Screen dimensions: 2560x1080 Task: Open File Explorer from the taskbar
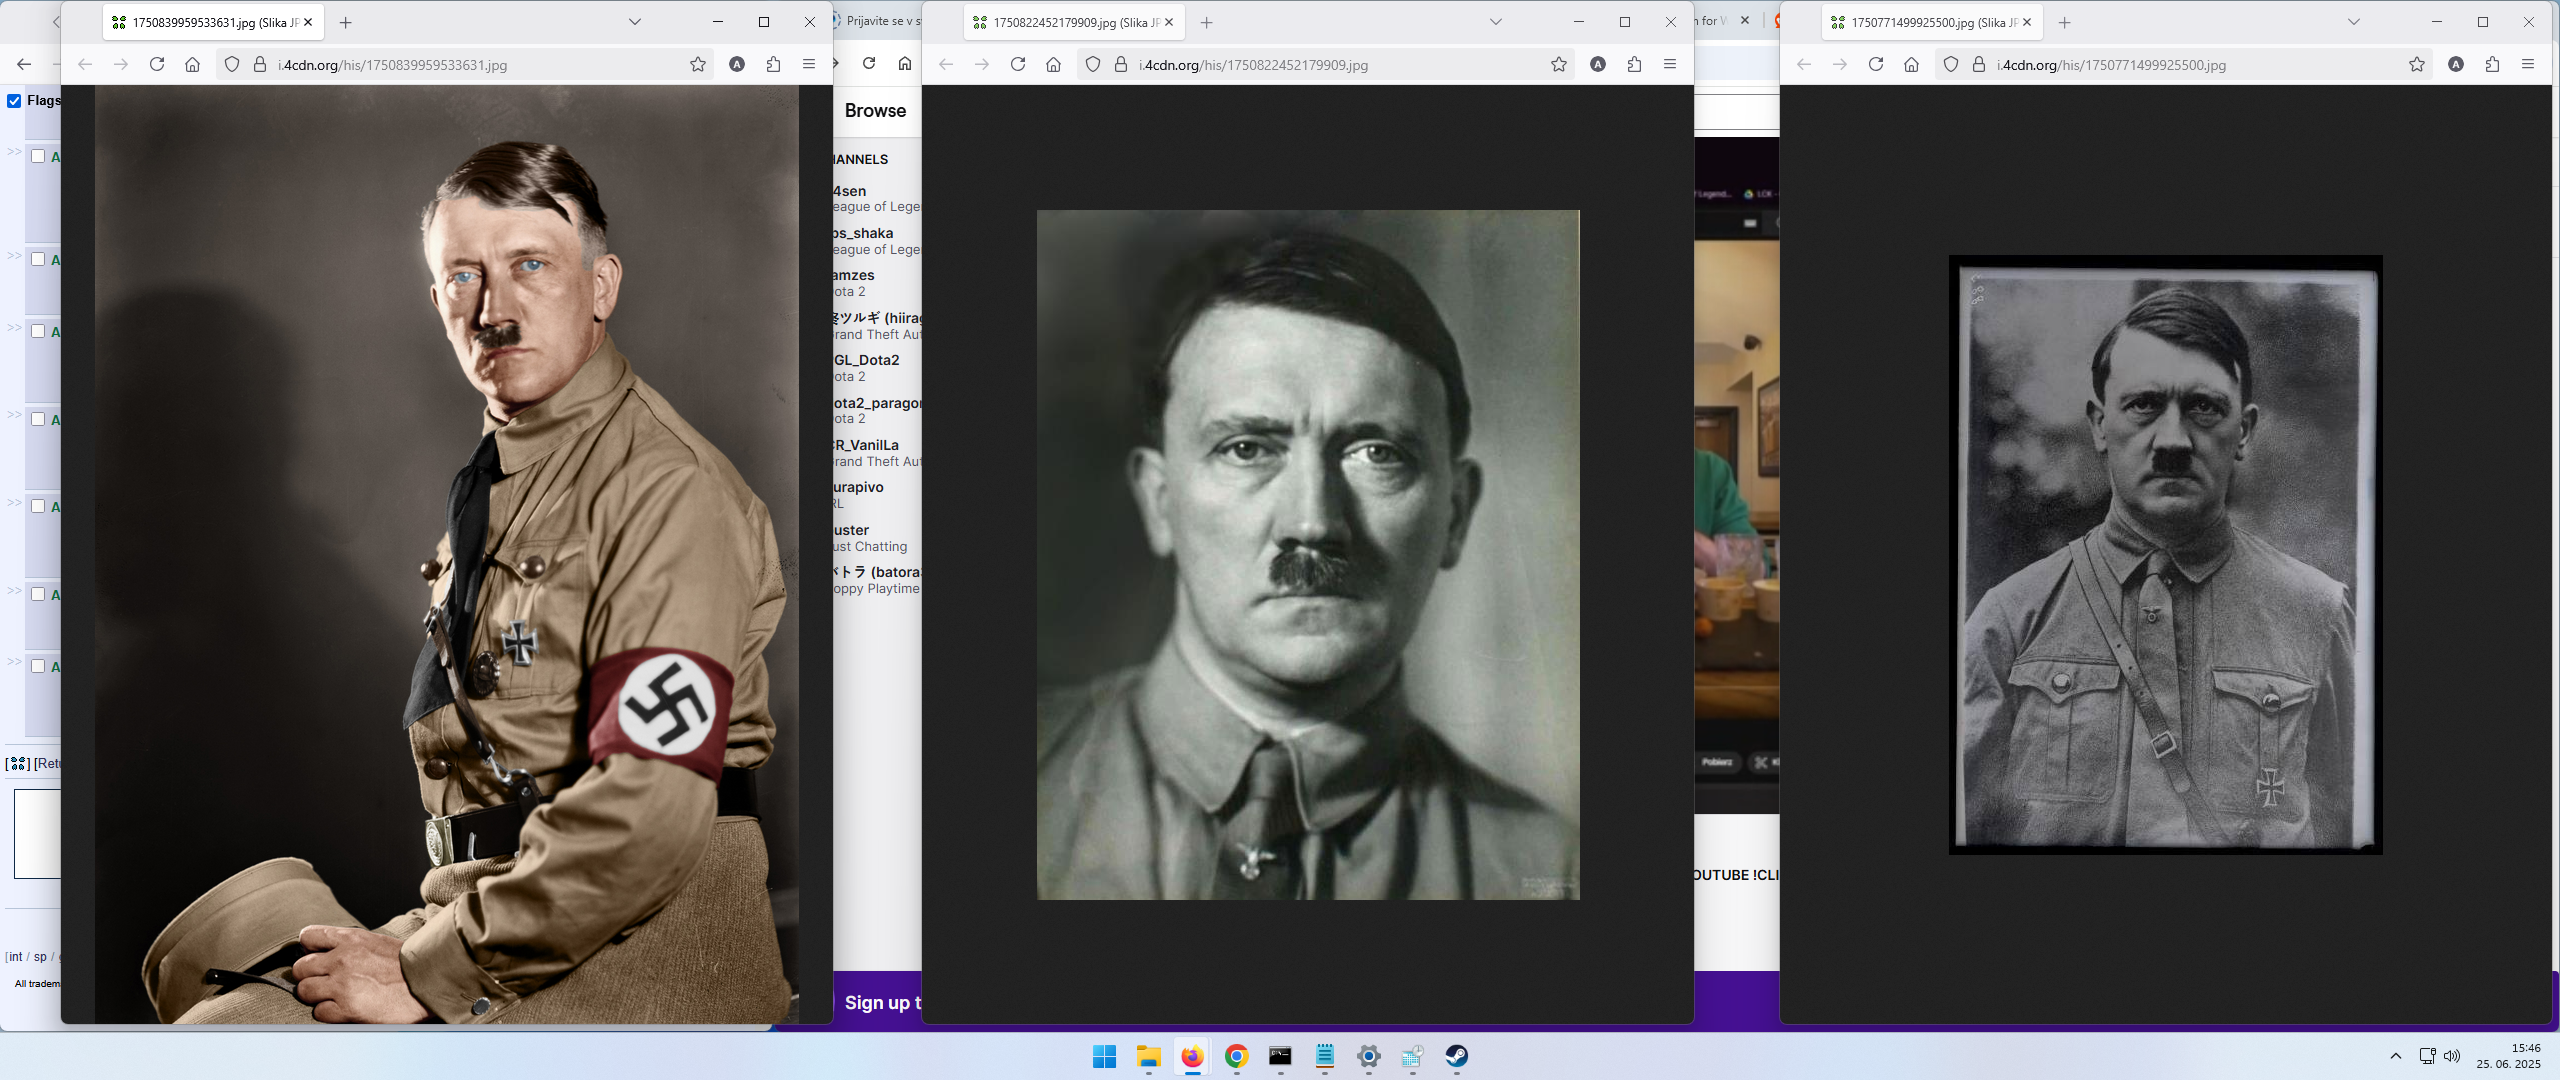(1149, 1056)
